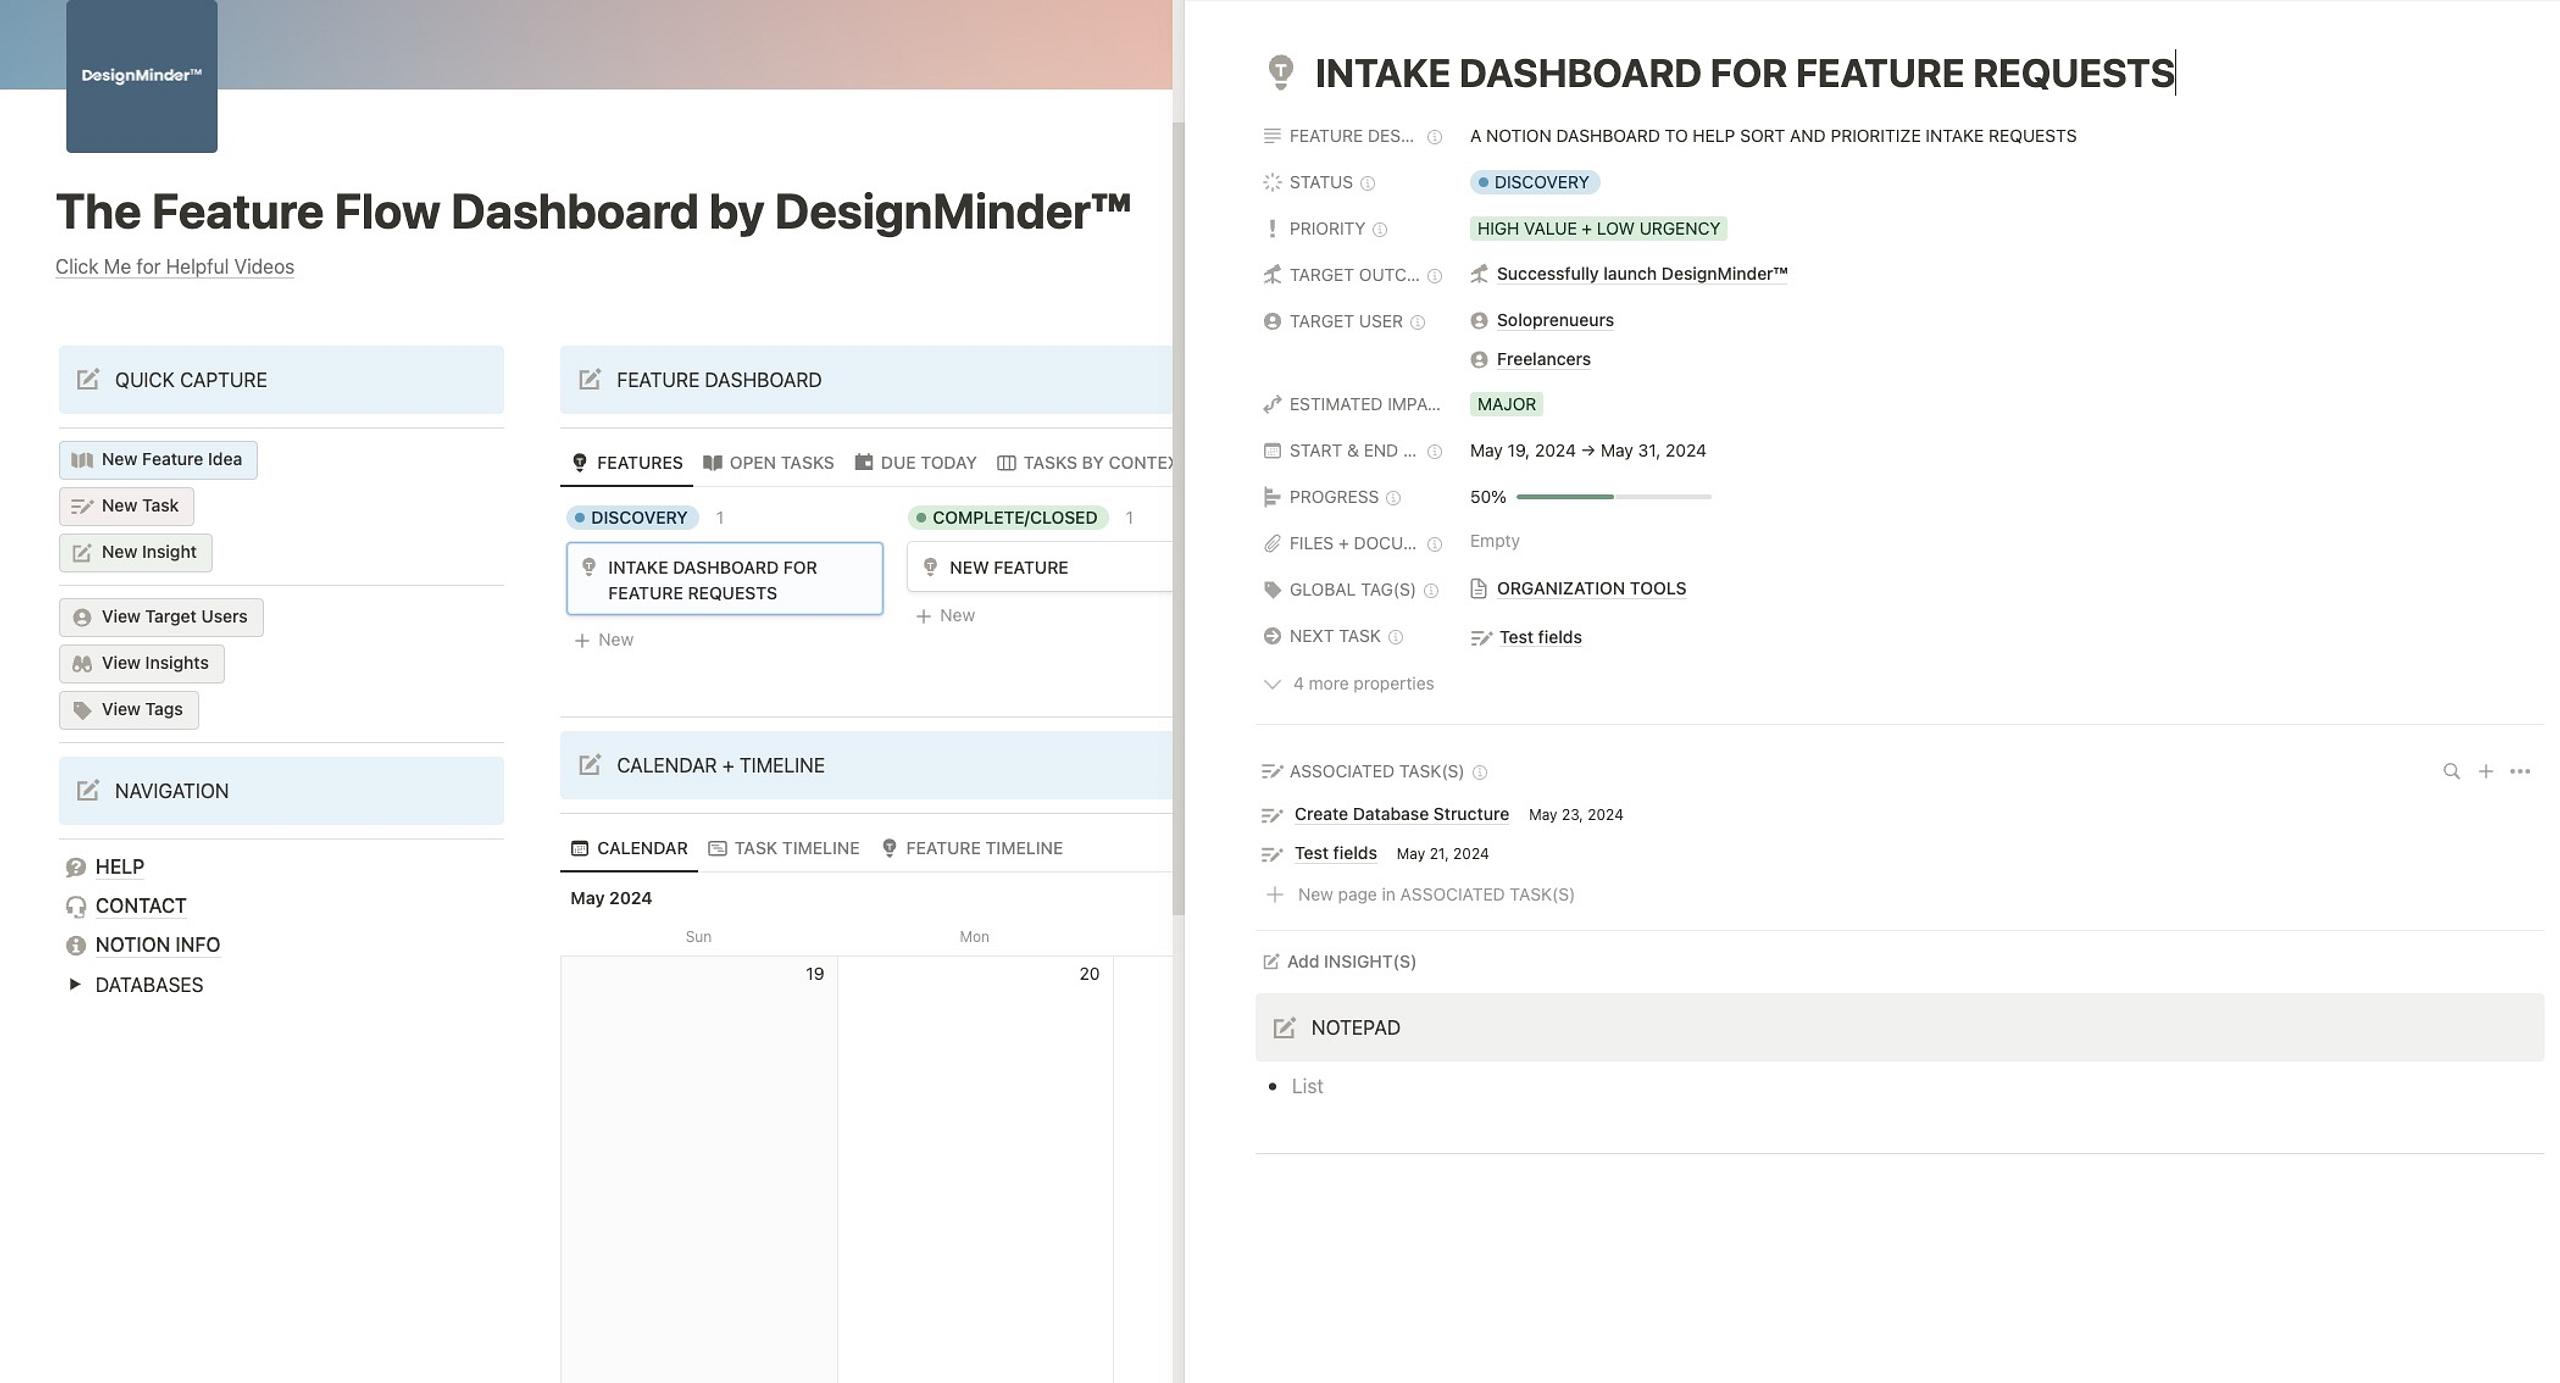Viewport: 2560px width, 1383px height.
Task: Click the Helpful Videos link
Action: click(174, 266)
